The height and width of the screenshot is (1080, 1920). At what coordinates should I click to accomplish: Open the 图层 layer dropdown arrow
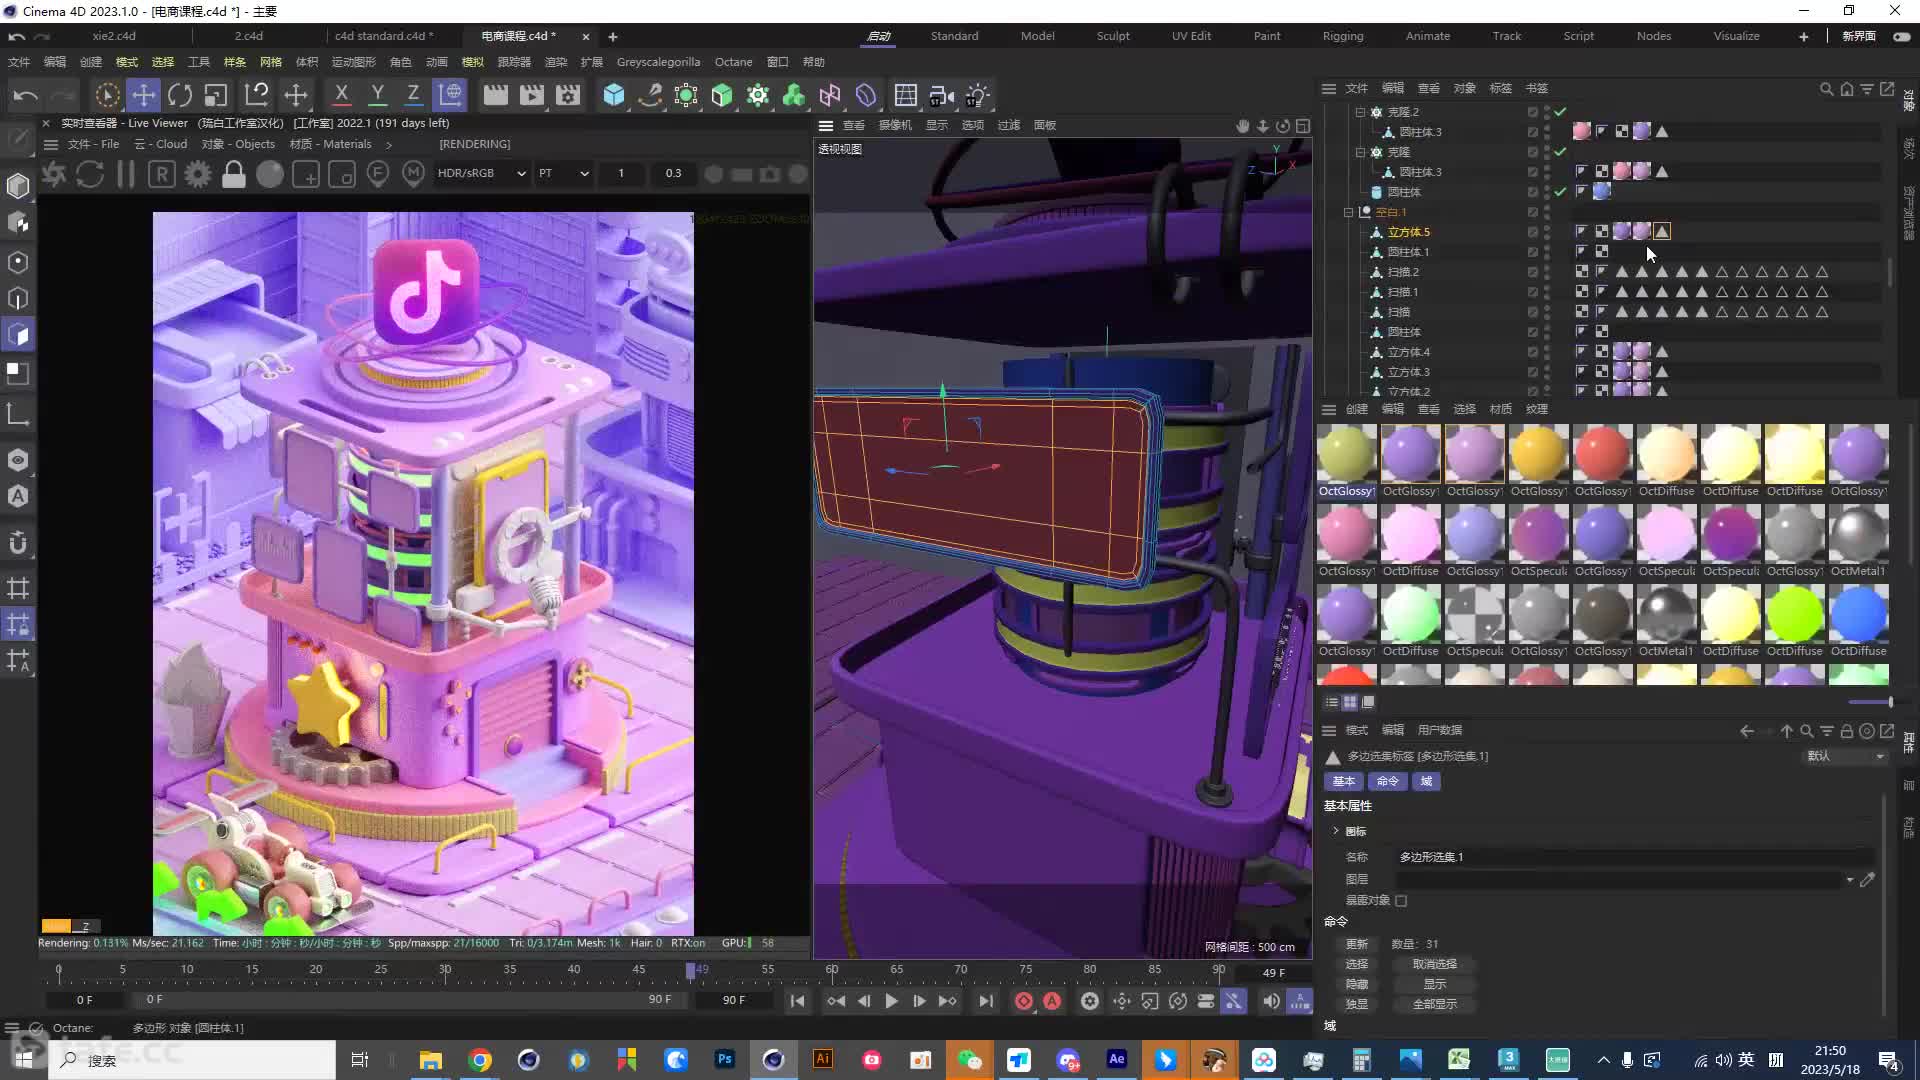pyautogui.click(x=1849, y=880)
